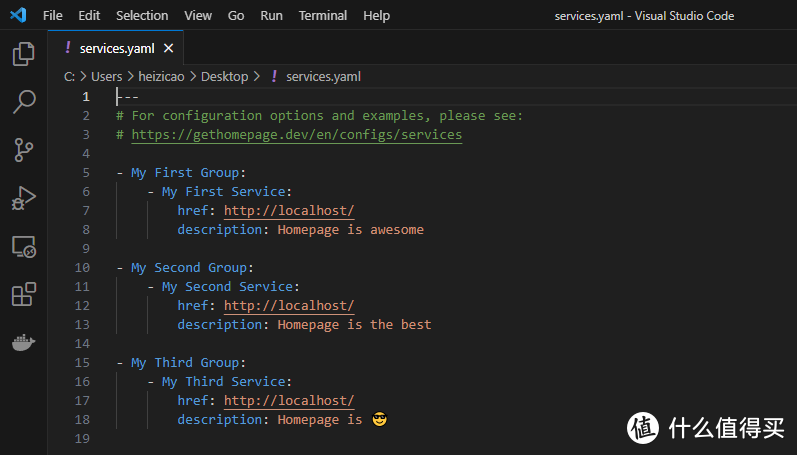This screenshot has width=797, height=455.
Task: Open the Terminal menu
Action: (323, 16)
